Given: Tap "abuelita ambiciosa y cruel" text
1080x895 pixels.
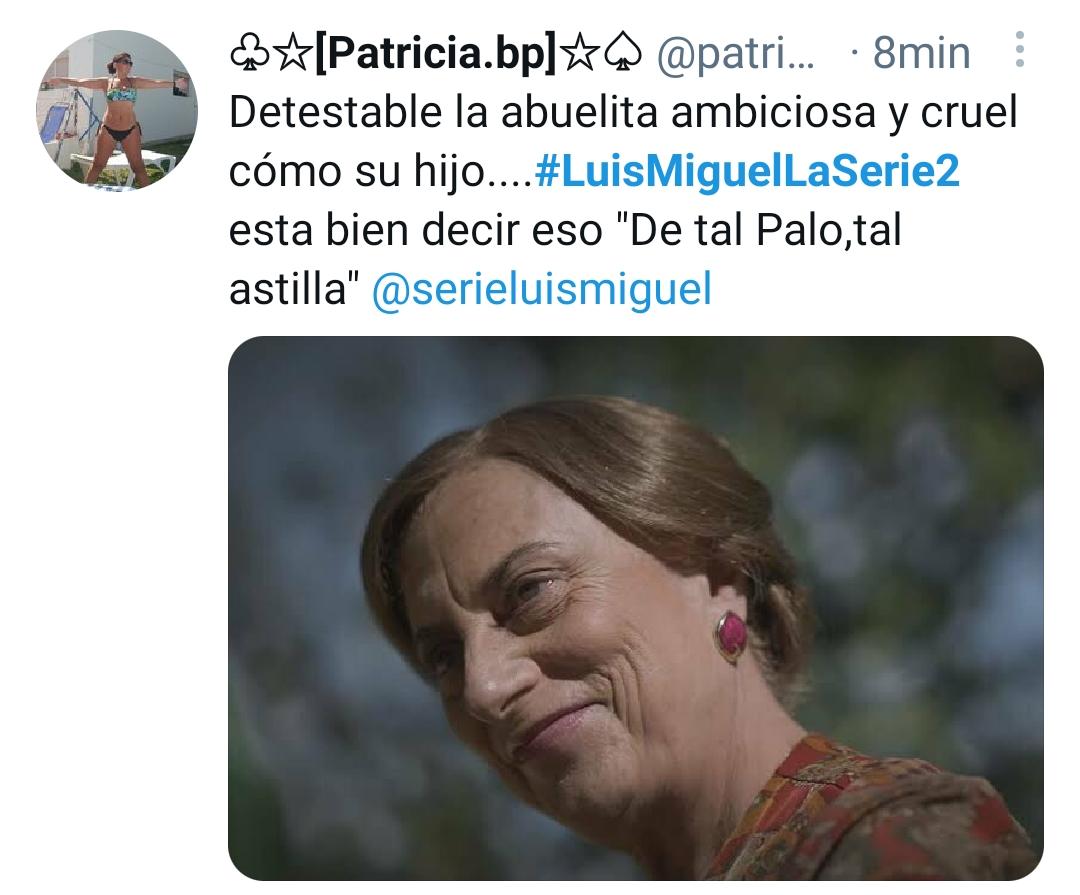Looking at the screenshot, I should (x=759, y=112).
